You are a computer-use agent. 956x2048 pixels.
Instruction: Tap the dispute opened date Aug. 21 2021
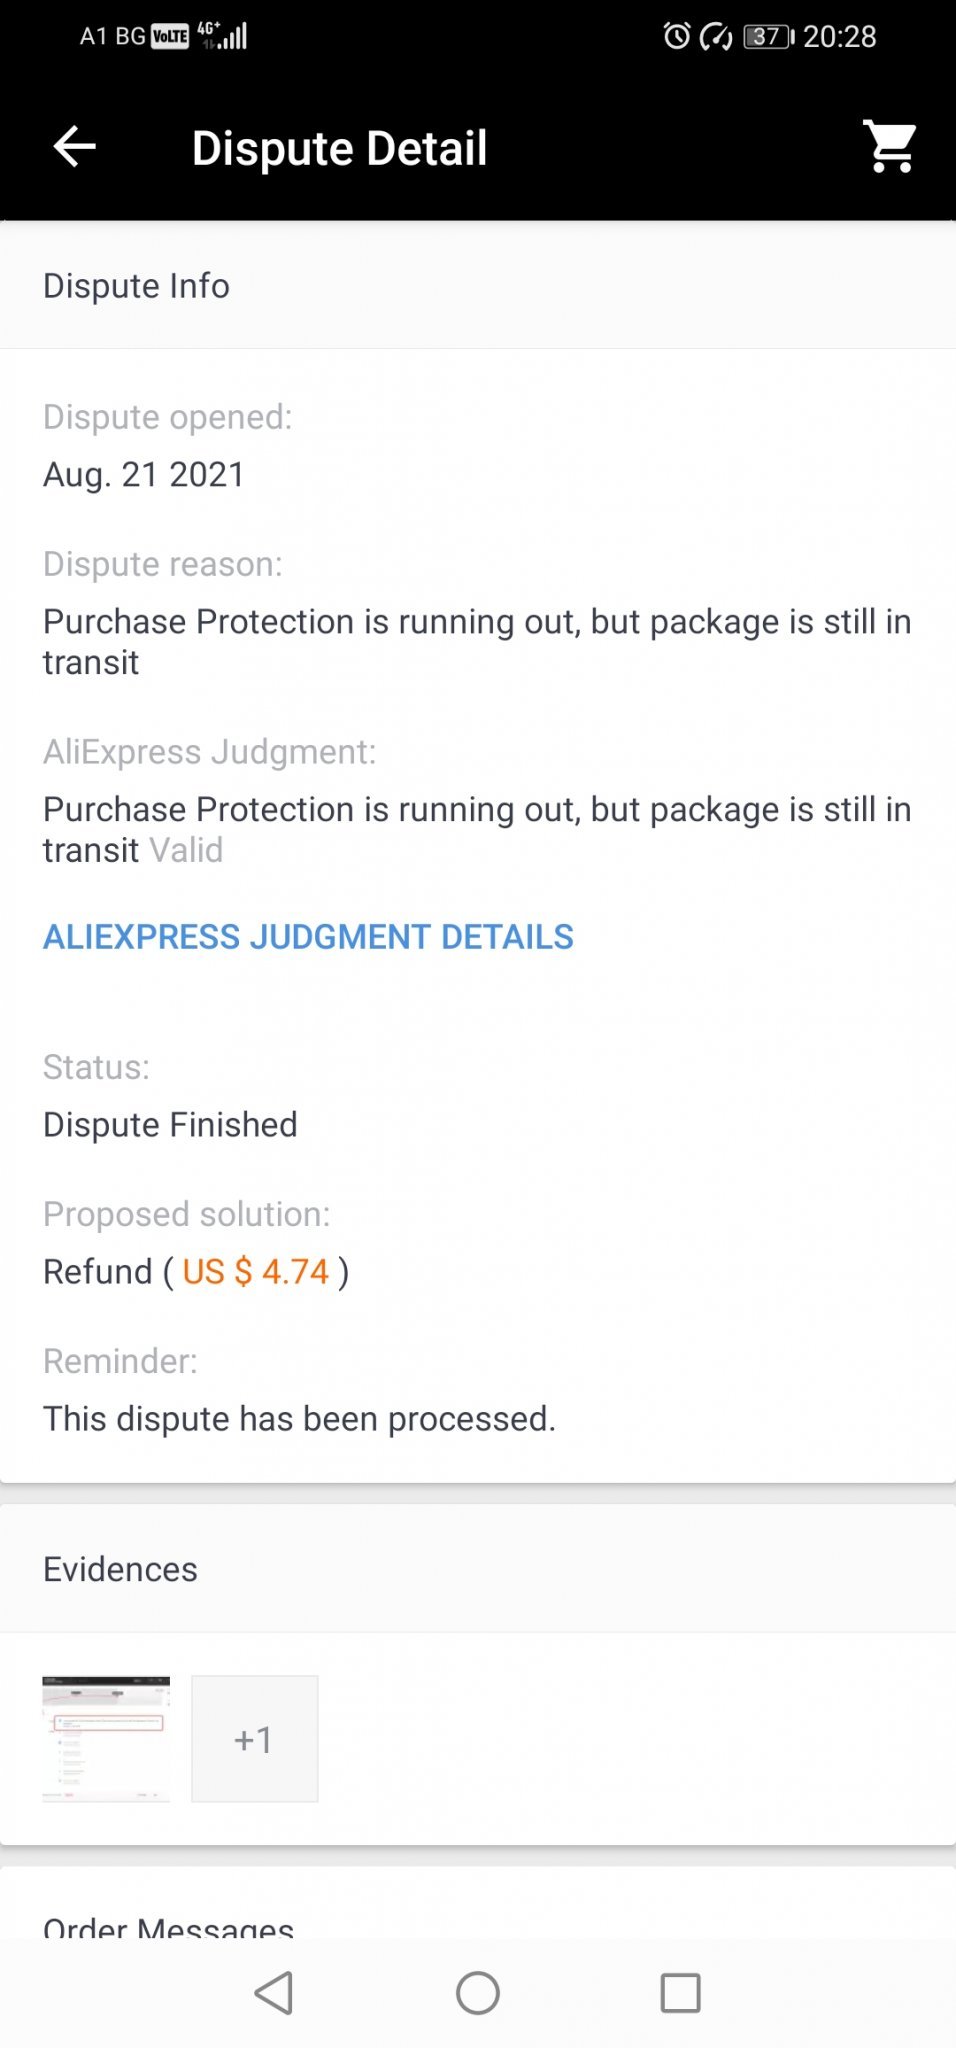point(144,474)
